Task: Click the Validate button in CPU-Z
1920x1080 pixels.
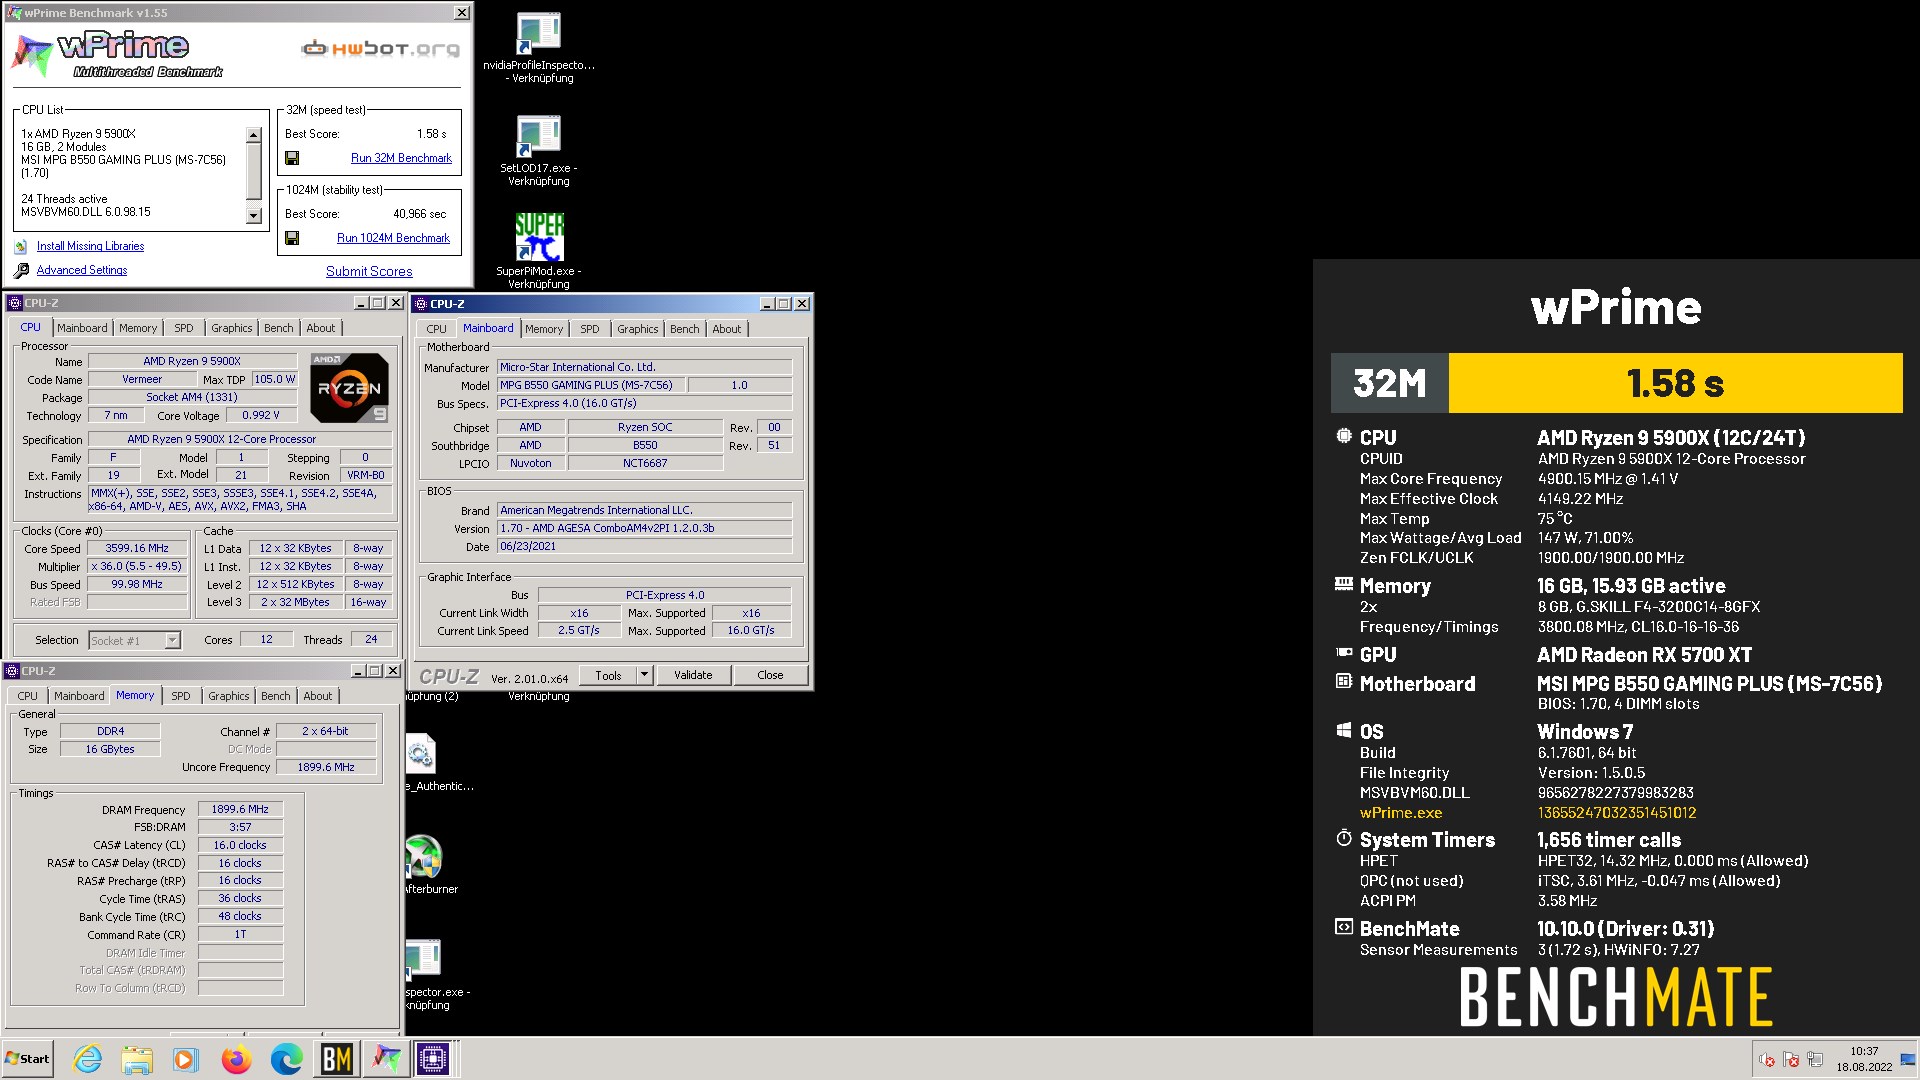Action: 693,675
